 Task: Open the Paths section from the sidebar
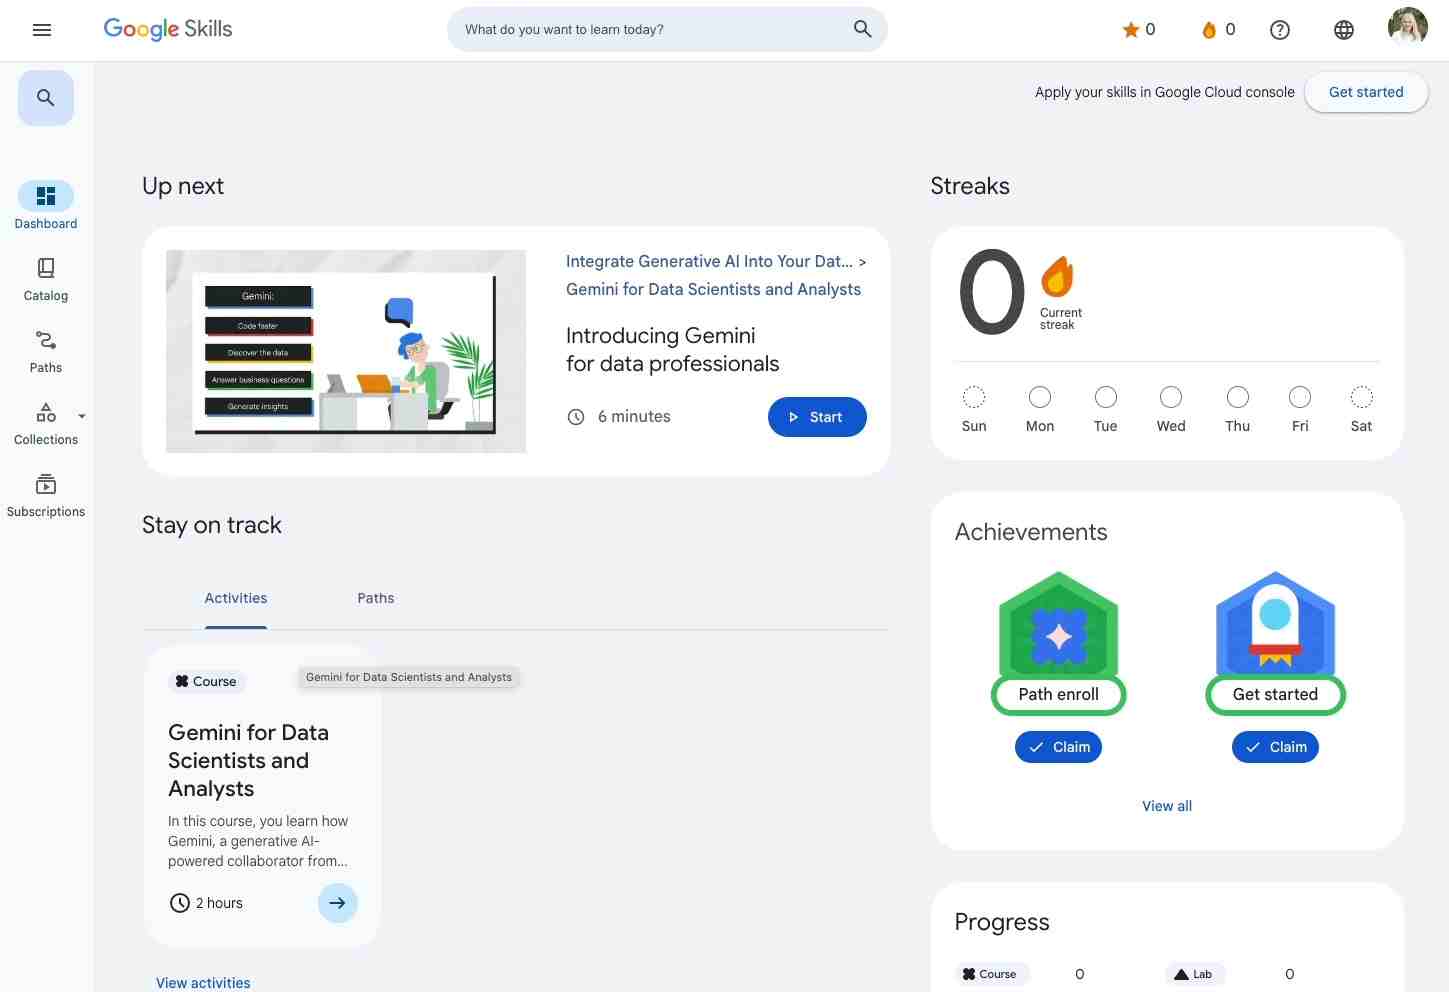point(45,350)
